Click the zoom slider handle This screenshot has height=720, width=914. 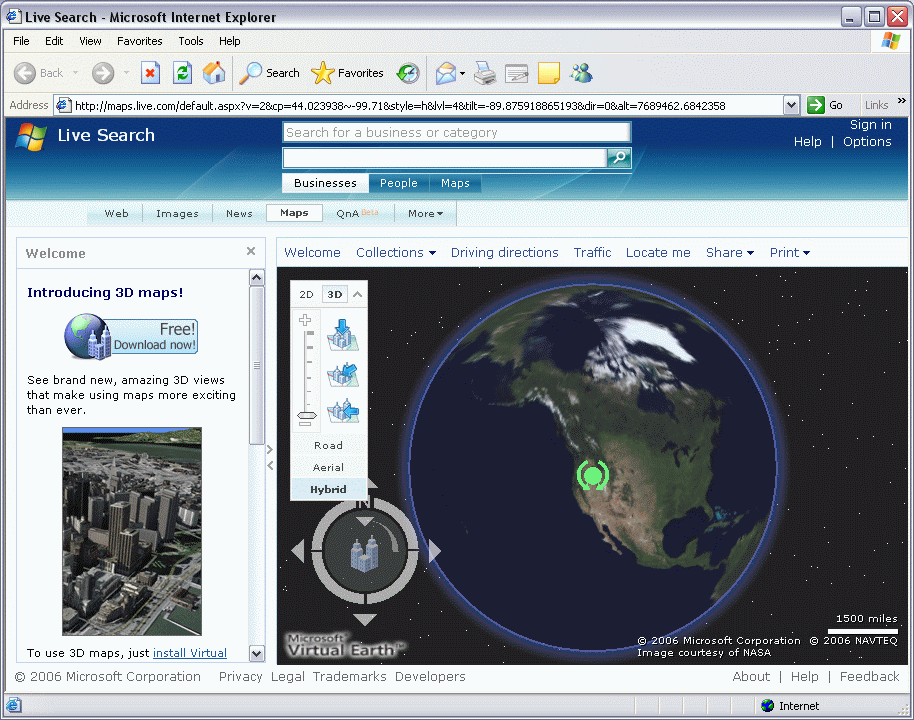(306, 415)
